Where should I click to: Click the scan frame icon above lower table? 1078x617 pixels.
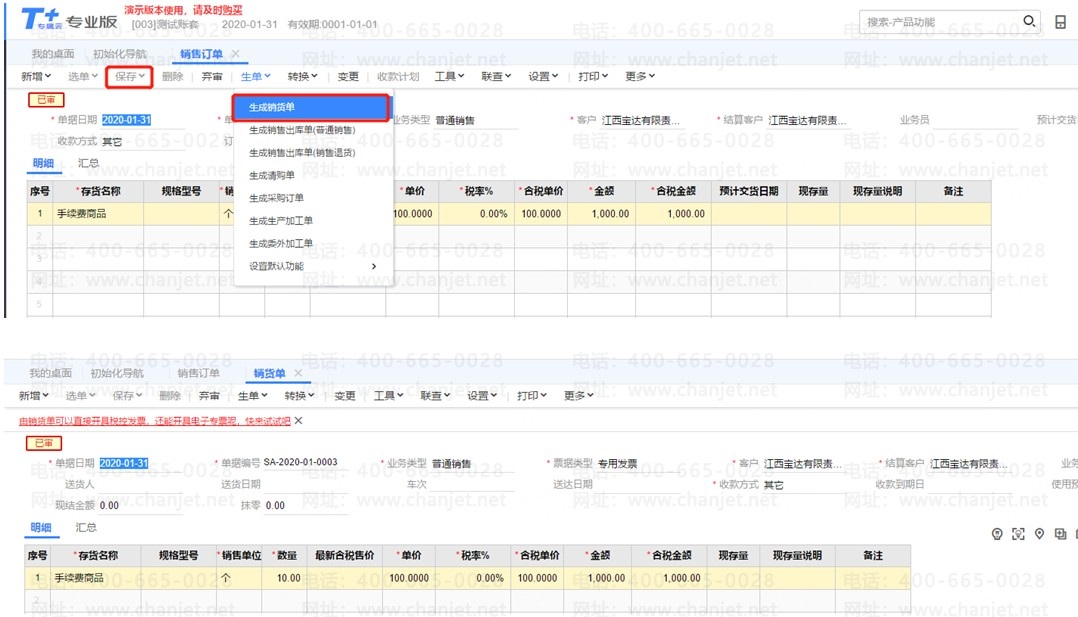1018,534
